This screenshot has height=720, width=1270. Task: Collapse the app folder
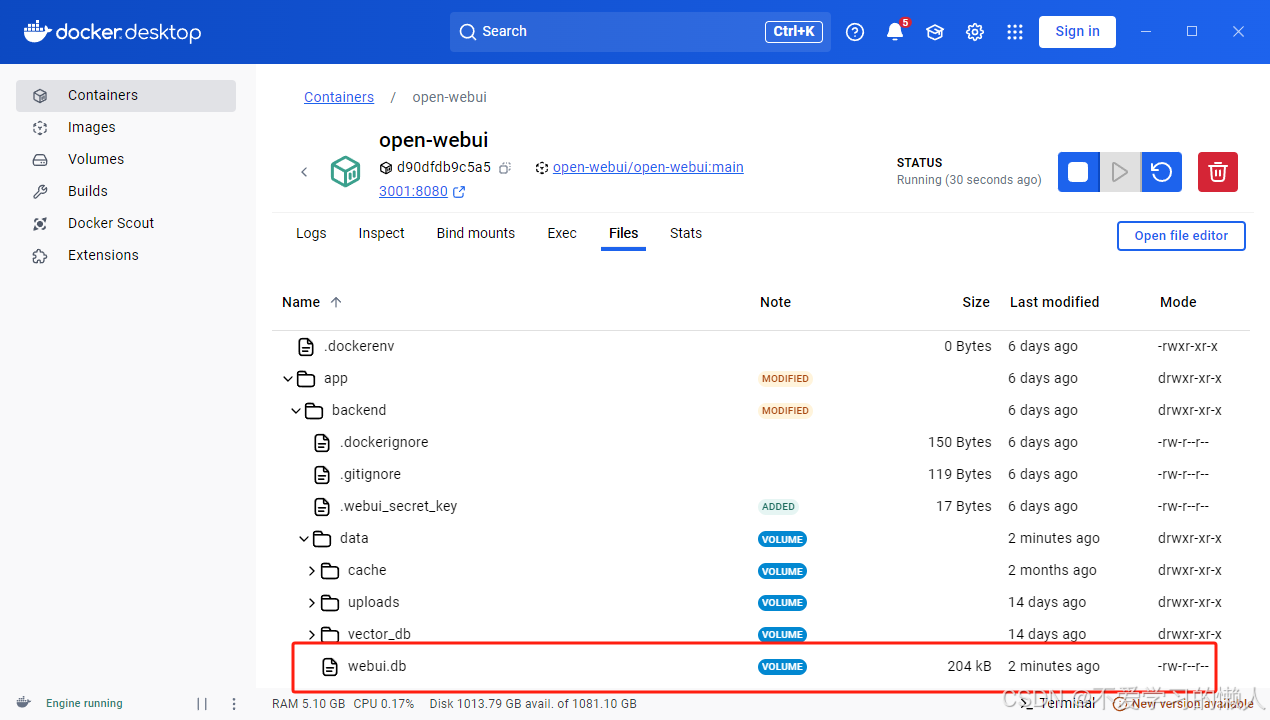click(x=288, y=379)
